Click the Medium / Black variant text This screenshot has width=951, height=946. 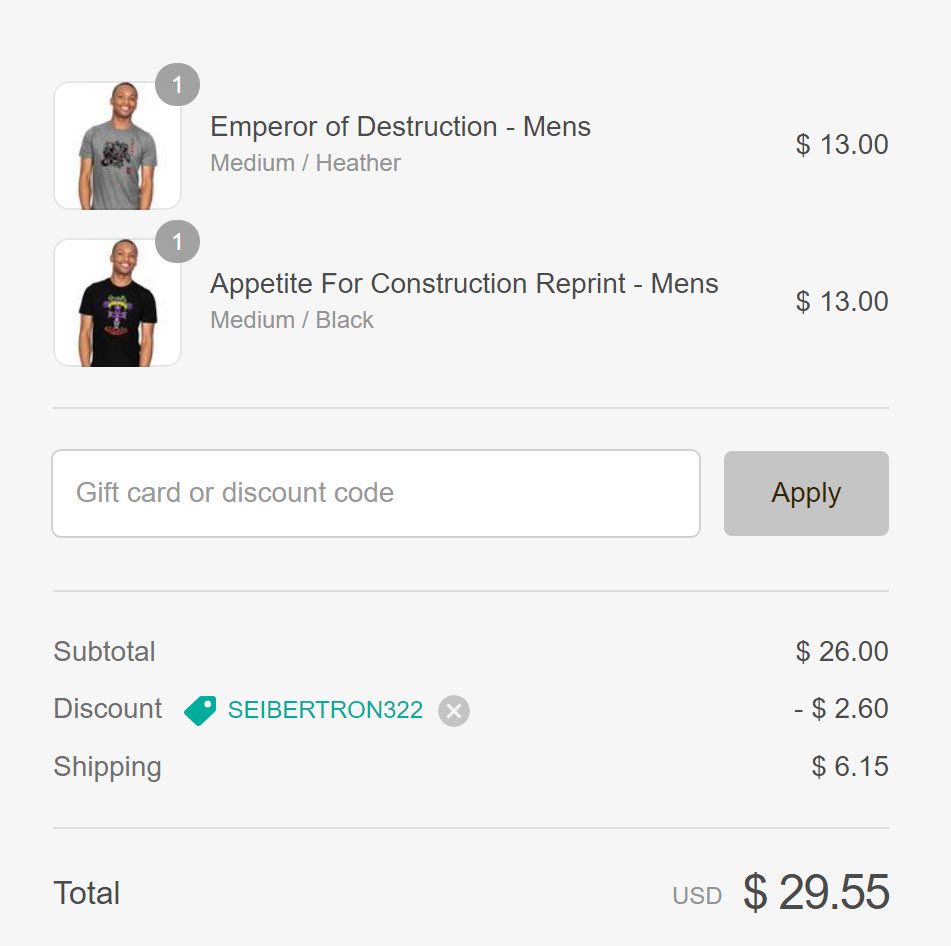(292, 320)
